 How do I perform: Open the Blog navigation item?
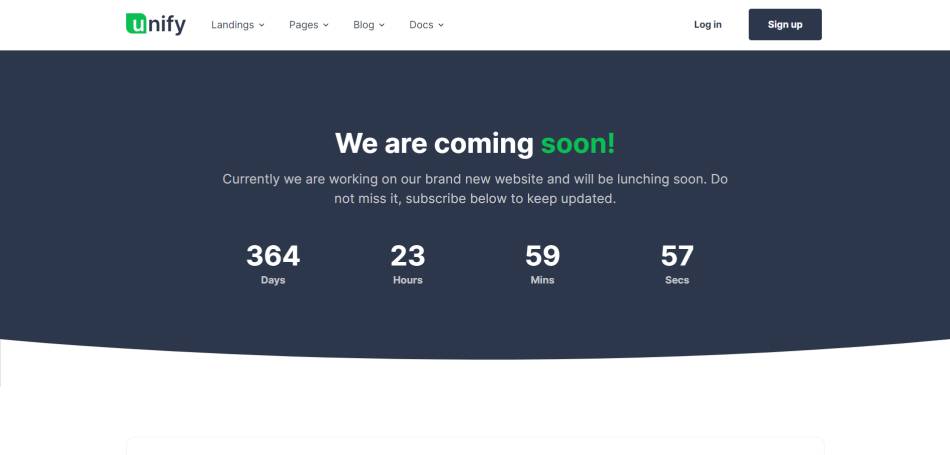click(363, 25)
